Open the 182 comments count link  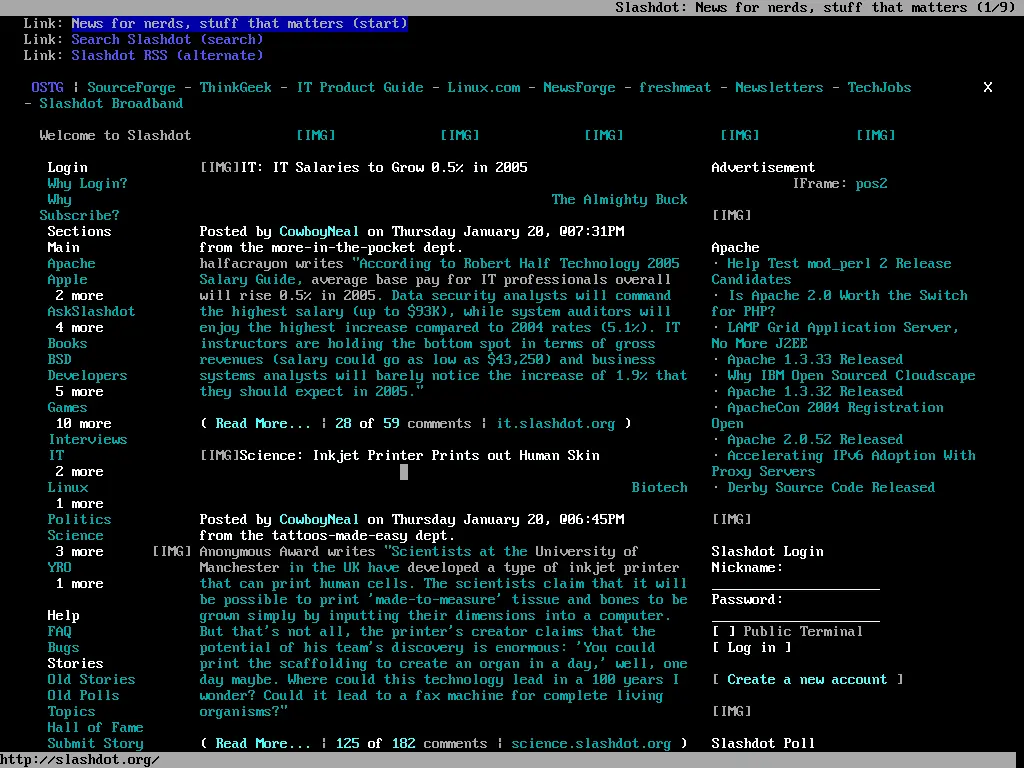coord(404,743)
